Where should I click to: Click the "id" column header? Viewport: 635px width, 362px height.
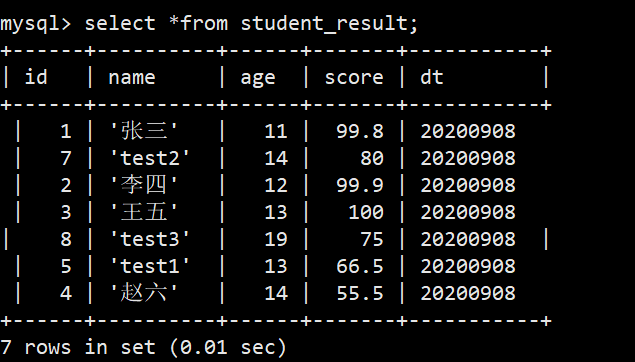click(36, 77)
